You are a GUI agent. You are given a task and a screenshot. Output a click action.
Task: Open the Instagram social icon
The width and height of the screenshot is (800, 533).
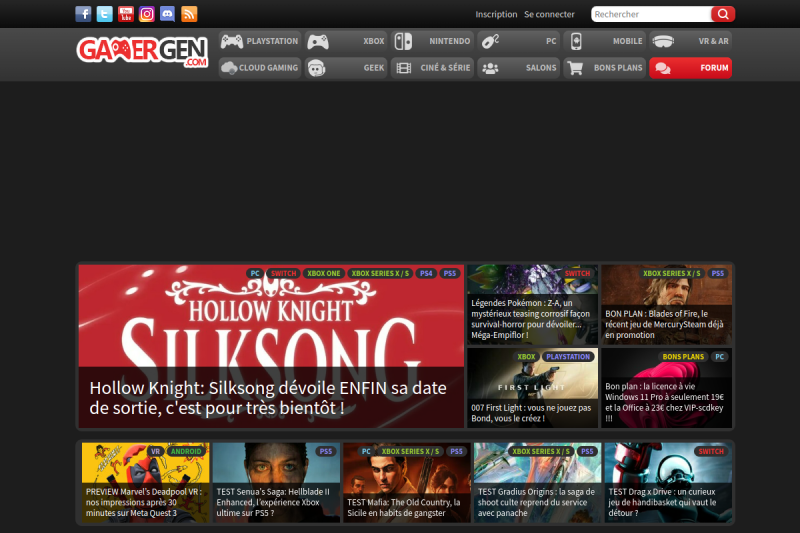point(147,14)
